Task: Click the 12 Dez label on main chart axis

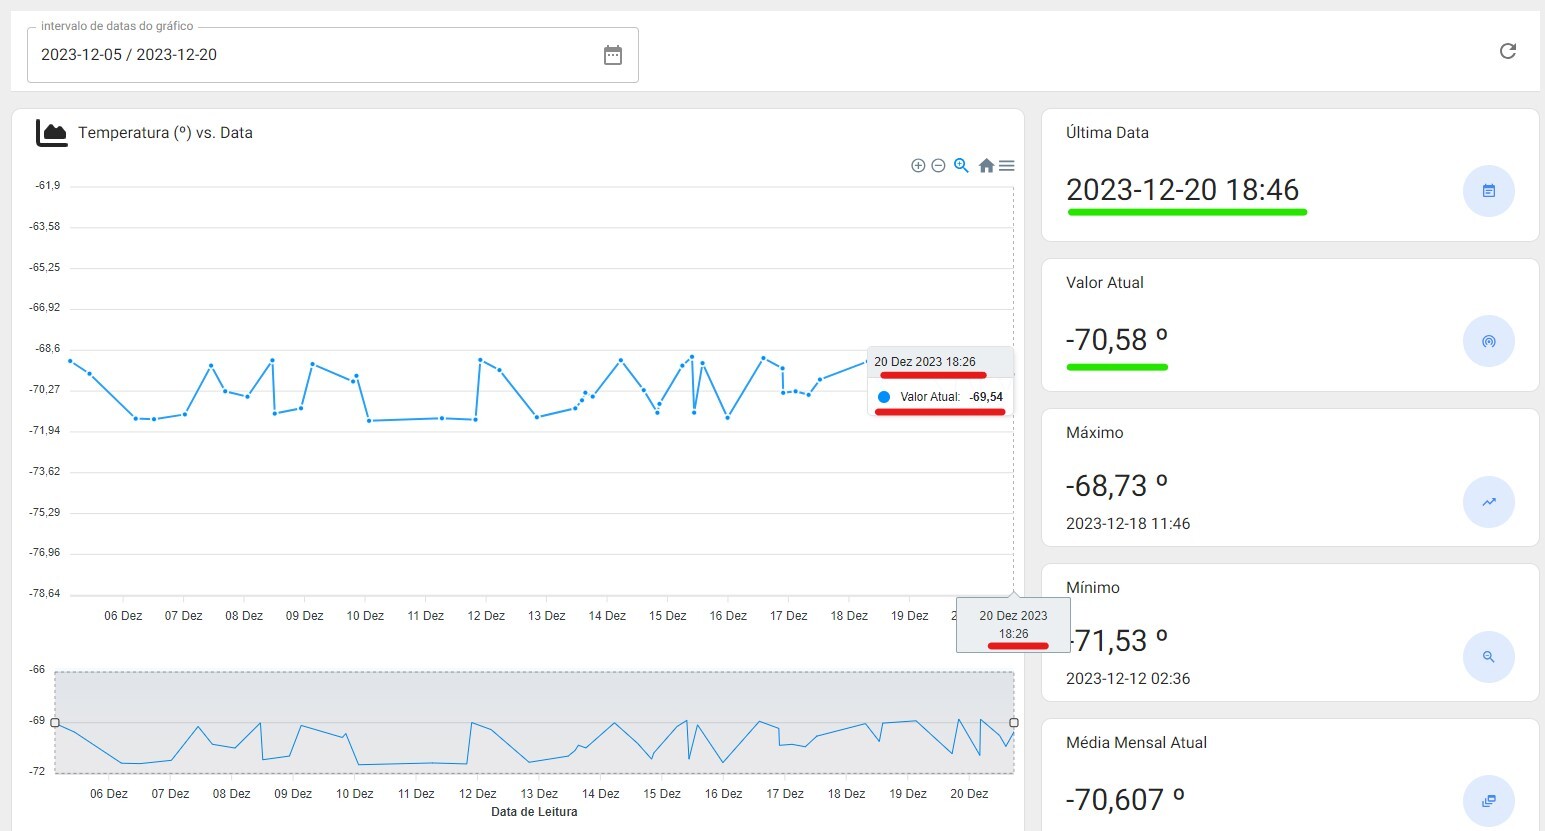Action: [x=486, y=616]
